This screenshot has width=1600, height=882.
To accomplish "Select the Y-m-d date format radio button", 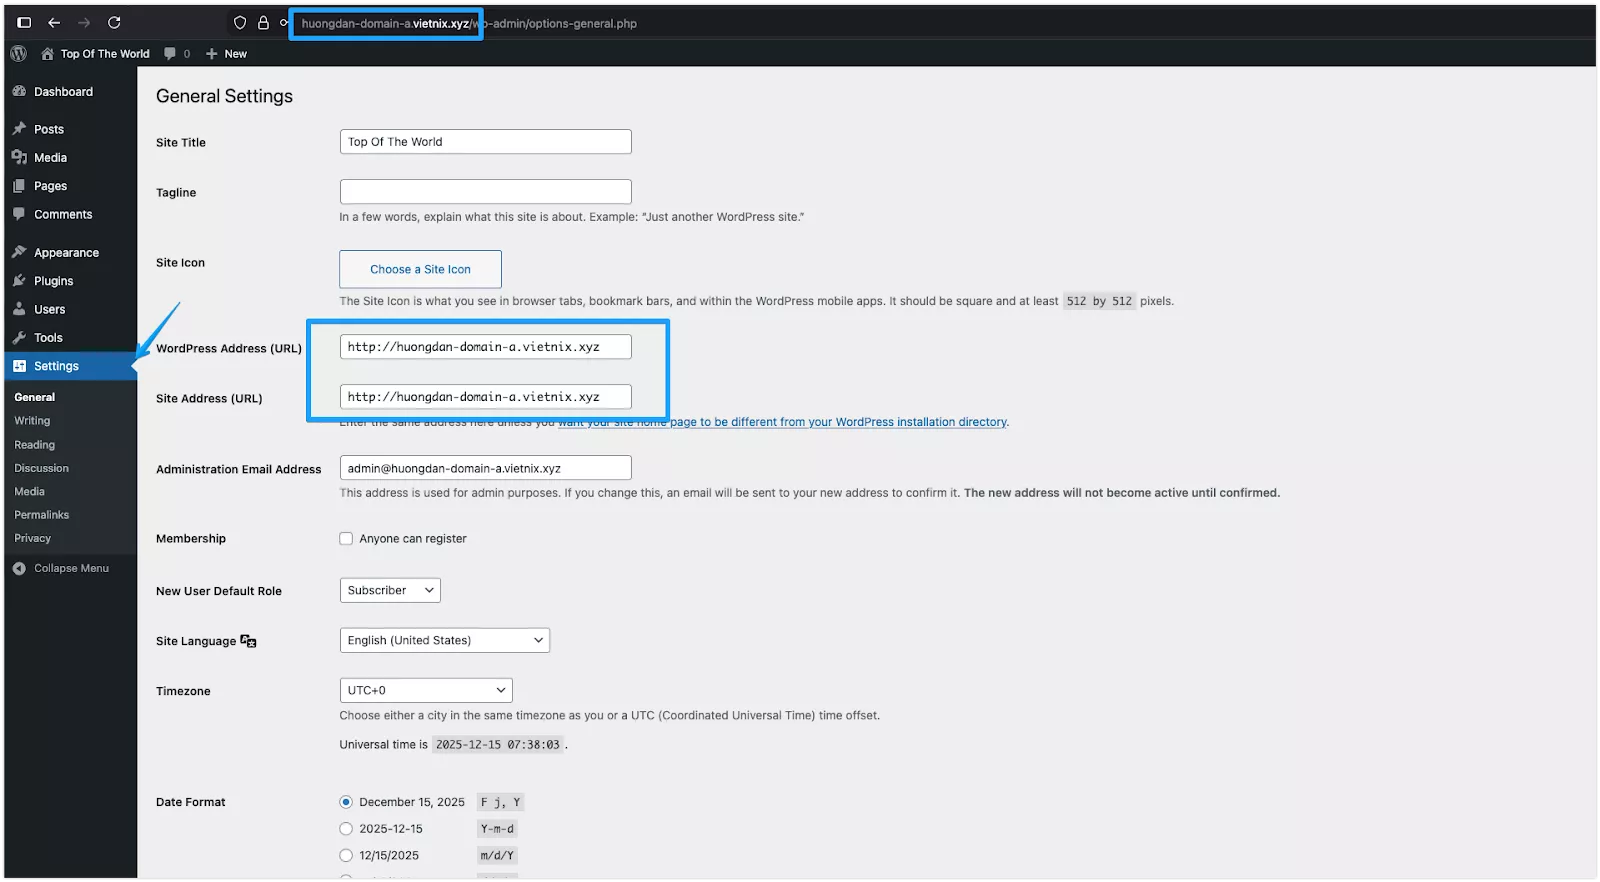I will click(346, 829).
